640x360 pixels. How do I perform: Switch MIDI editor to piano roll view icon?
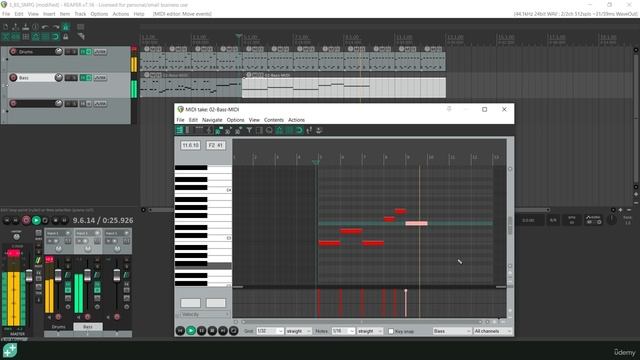[179, 130]
